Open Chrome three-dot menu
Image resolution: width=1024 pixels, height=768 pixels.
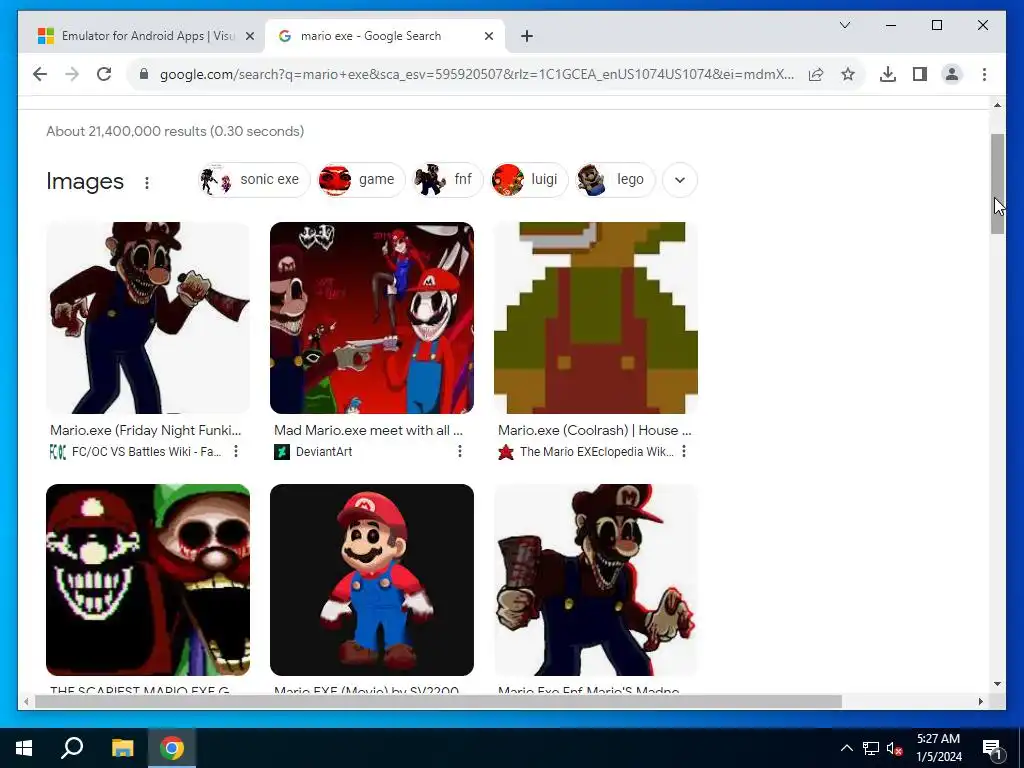click(x=984, y=74)
